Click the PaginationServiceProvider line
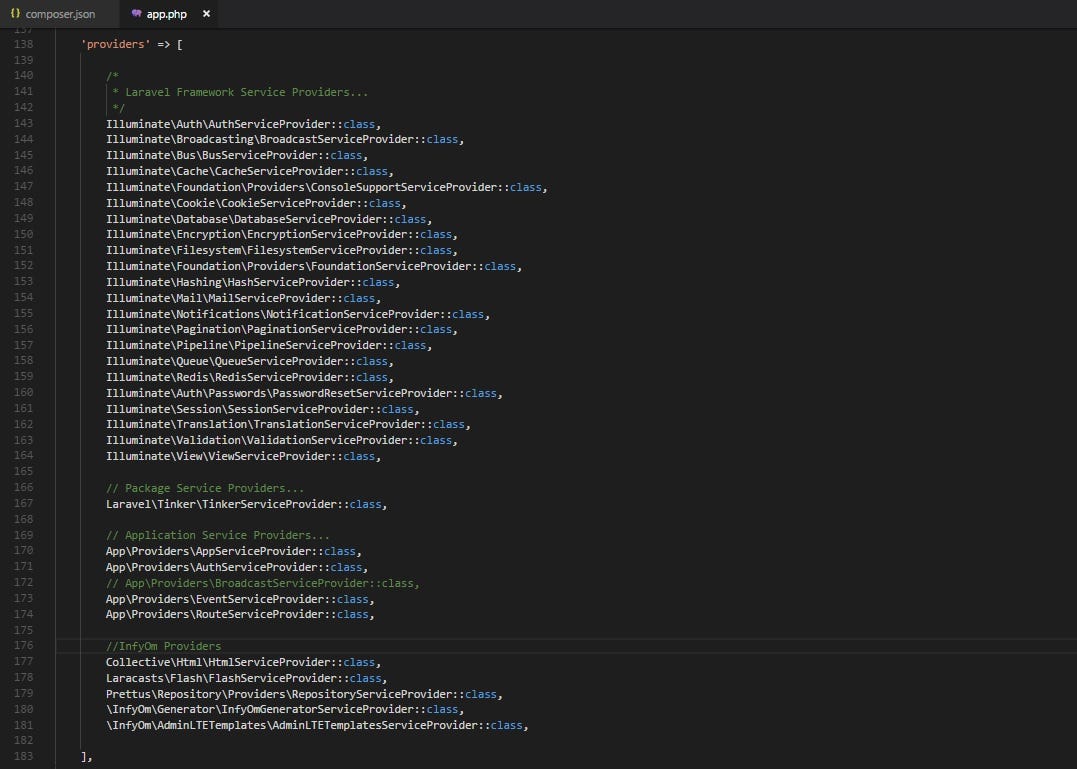Image resolution: width=1077 pixels, height=769 pixels. coord(282,330)
